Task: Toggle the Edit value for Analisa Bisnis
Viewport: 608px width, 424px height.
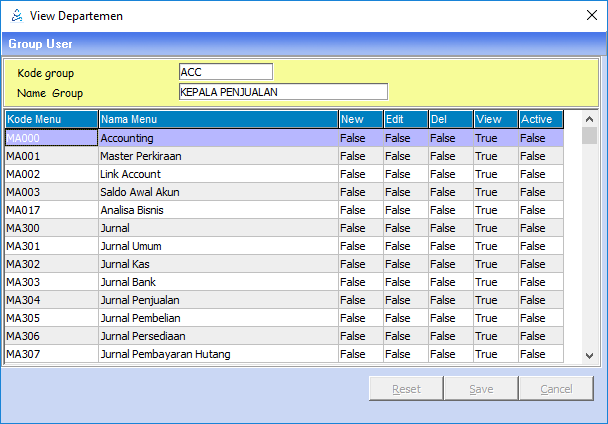Action: (x=405, y=210)
